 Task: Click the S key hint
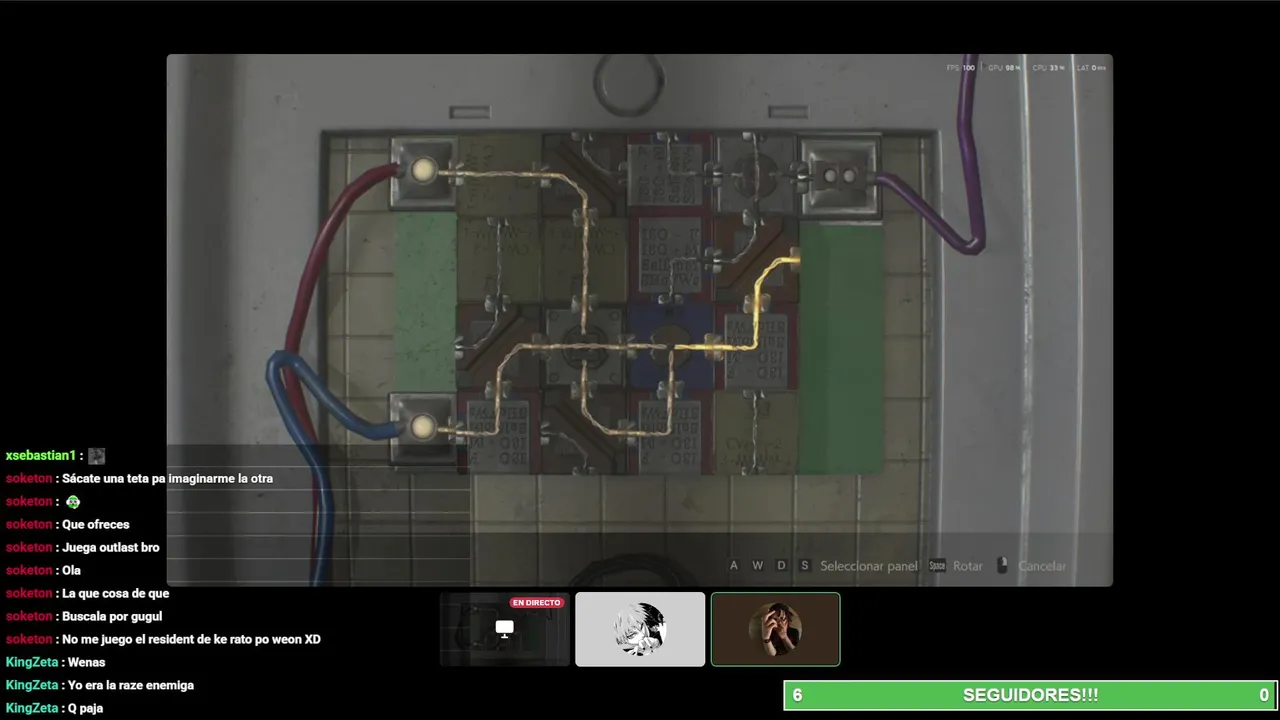[x=804, y=566]
